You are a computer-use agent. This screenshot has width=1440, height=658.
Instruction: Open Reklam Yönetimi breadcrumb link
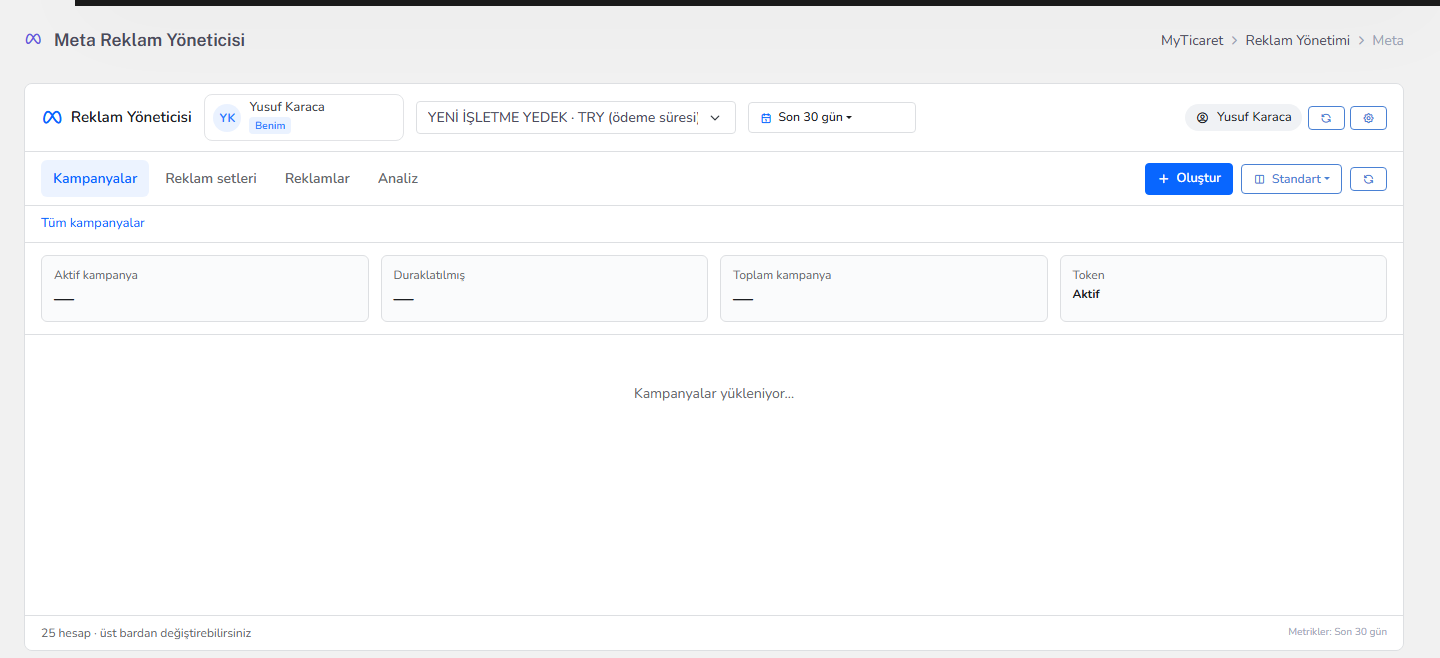click(x=1298, y=40)
